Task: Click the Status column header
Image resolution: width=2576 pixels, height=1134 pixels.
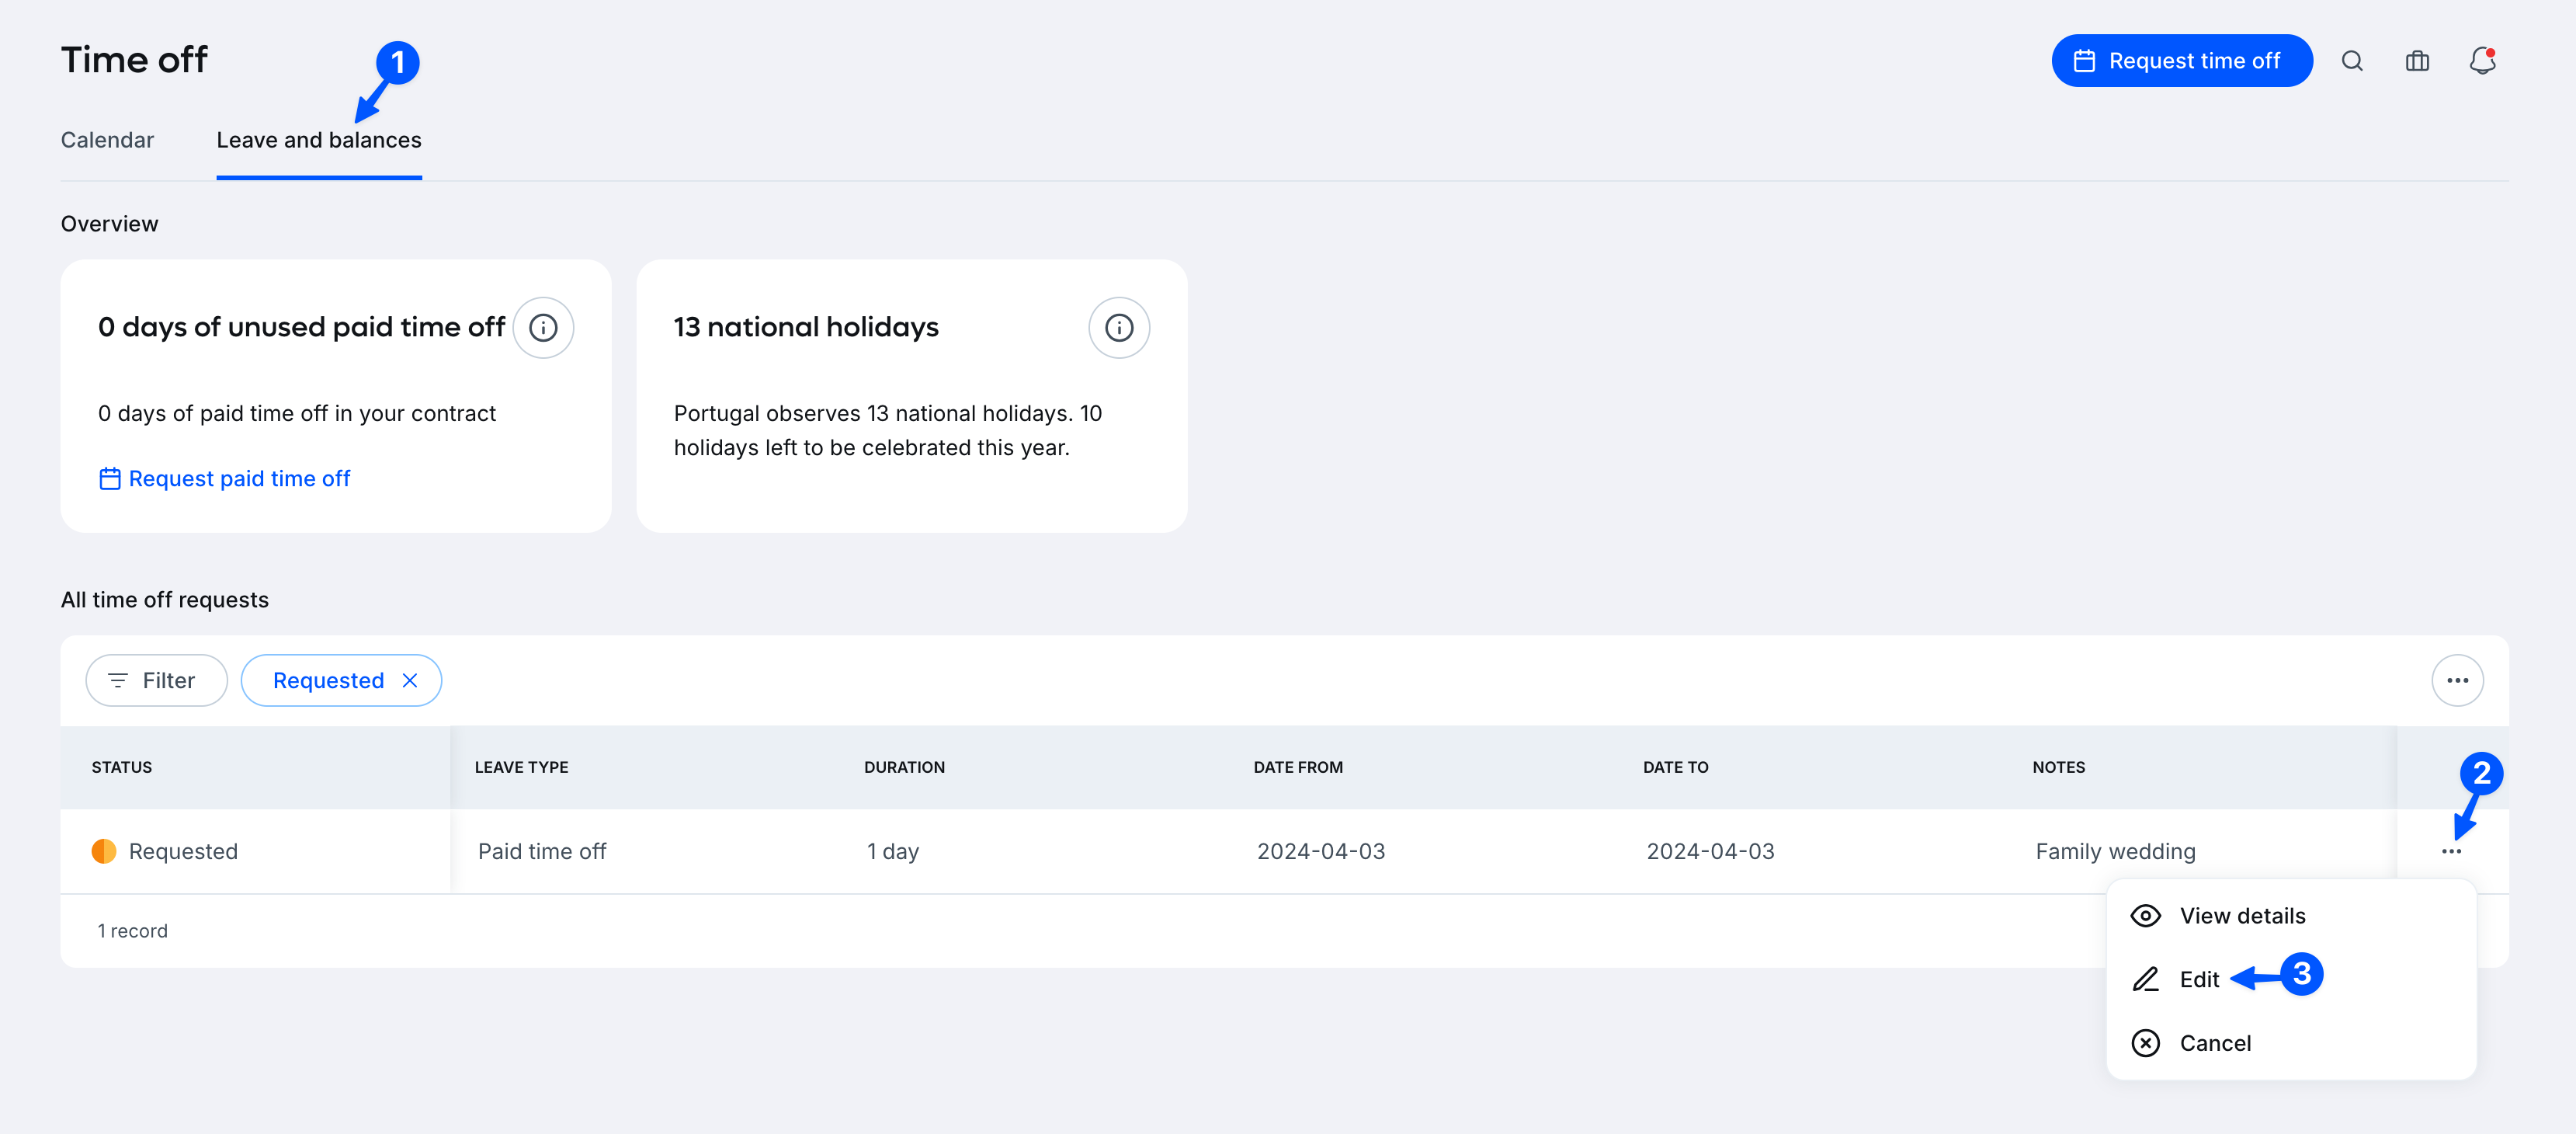Action: 122,767
